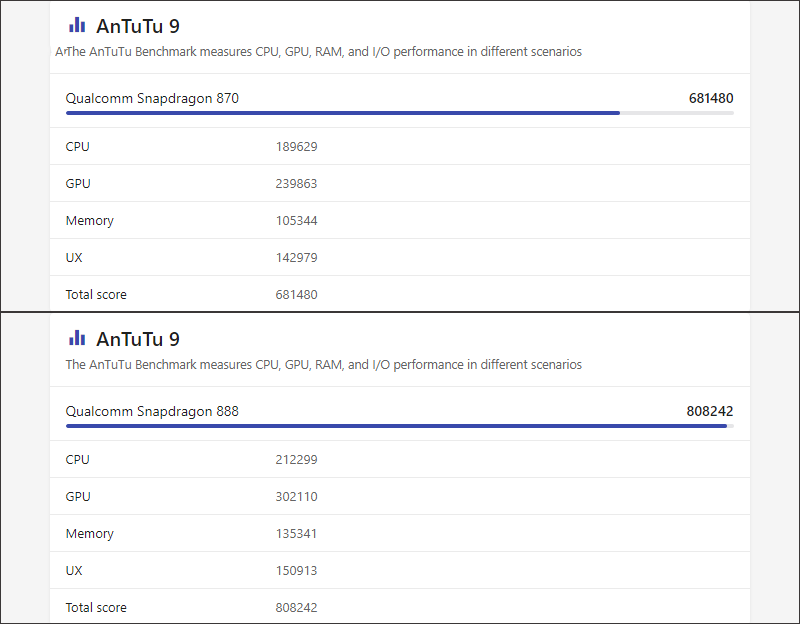This screenshot has width=800, height=624.
Task: Click the bottom AnTuTu 9 bar-chart icon
Action: click(77, 338)
